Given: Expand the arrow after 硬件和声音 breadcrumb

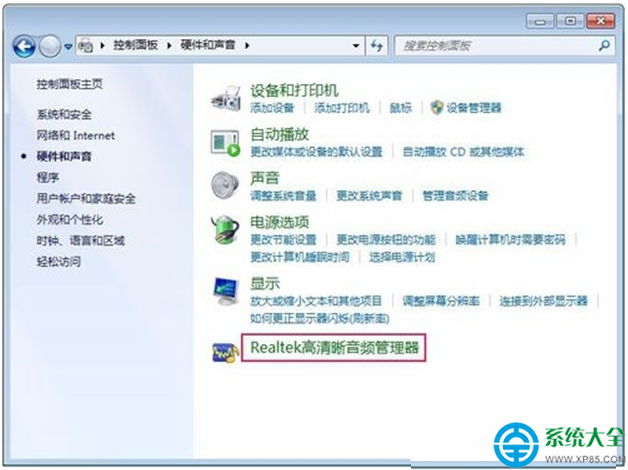Looking at the screenshot, I should [x=247, y=46].
